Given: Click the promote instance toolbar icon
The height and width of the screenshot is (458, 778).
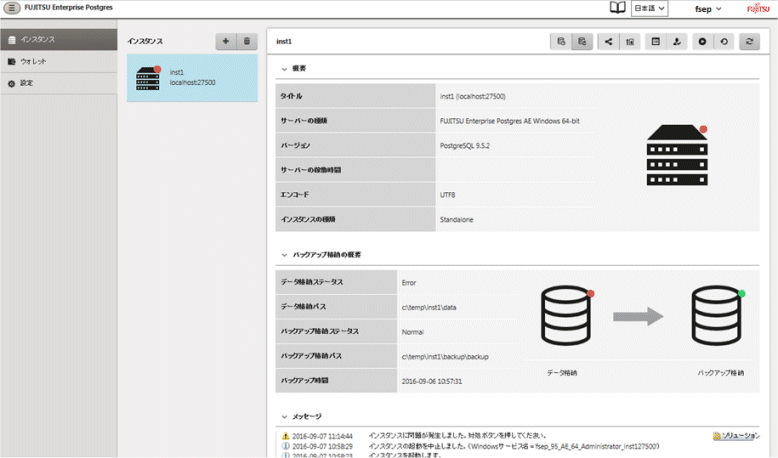Looking at the screenshot, I should 630,42.
